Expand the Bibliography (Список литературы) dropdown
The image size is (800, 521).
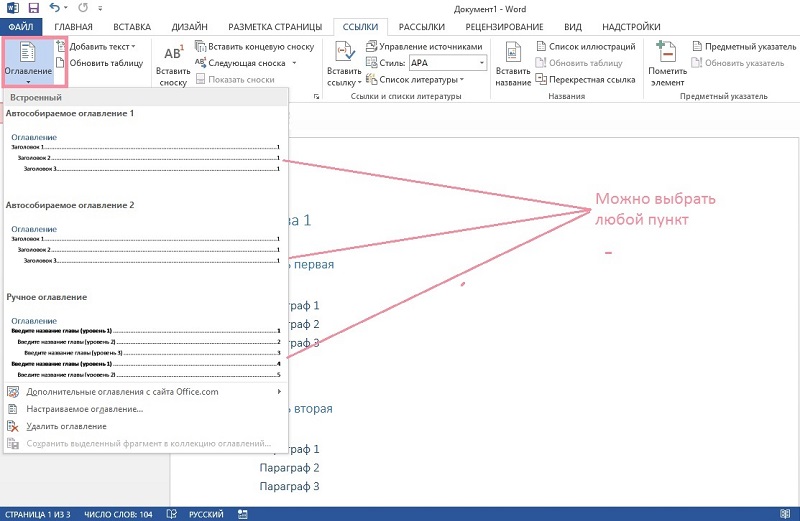coord(461,80)
